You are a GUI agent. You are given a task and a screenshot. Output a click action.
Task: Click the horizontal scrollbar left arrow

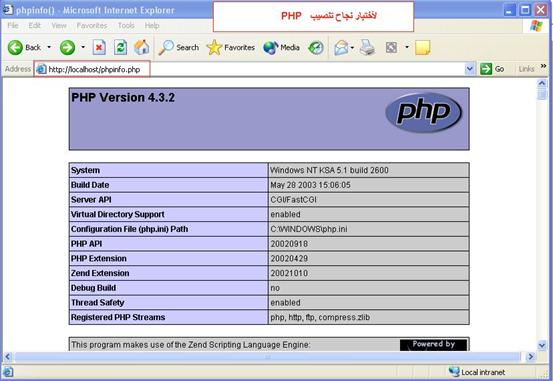click(x=8, y=357)
